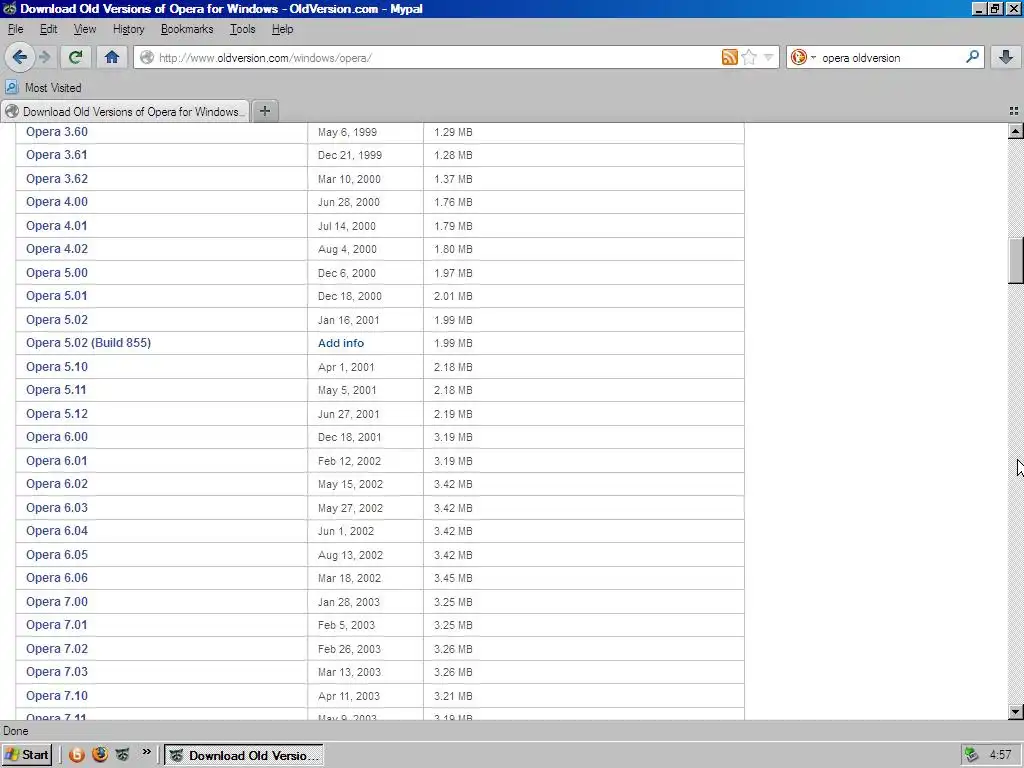
Task: Open the Opera 5.00 link
Action: 57,272
